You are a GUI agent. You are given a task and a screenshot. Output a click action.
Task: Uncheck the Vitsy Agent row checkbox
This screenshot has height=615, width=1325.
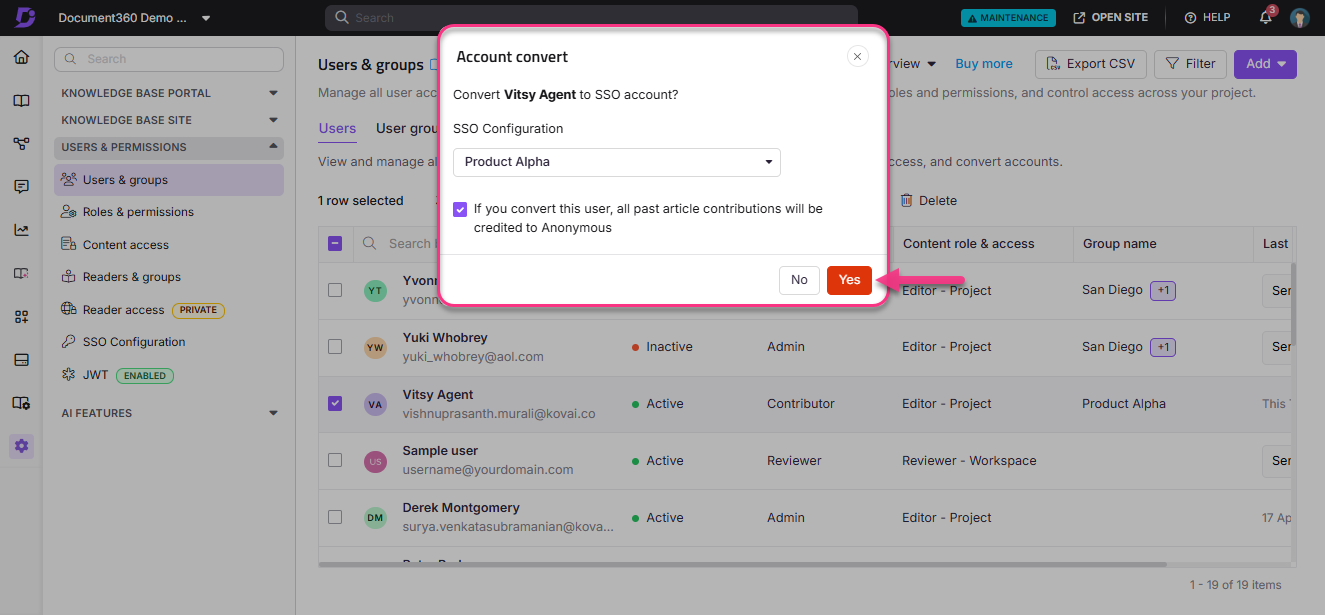[x=335, y=403]
